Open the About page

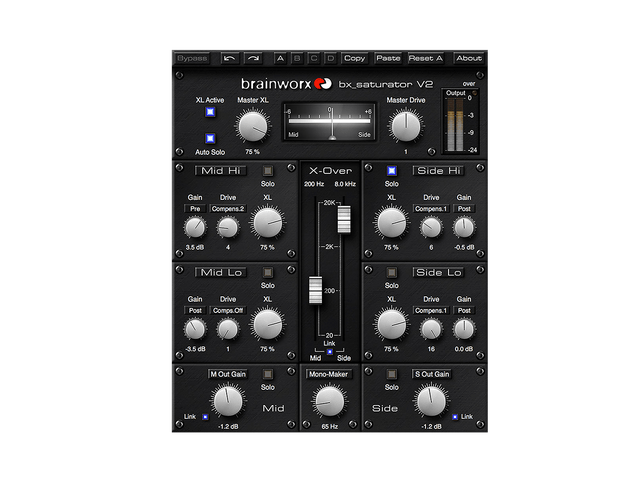coord(469,58)
